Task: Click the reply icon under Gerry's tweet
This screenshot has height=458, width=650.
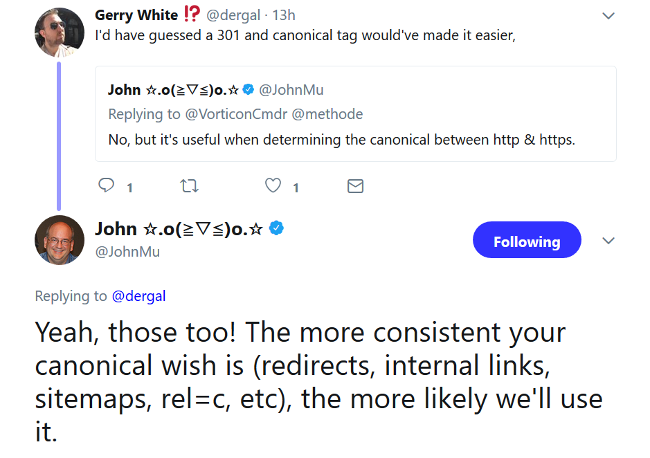Action: click(107, 185)
